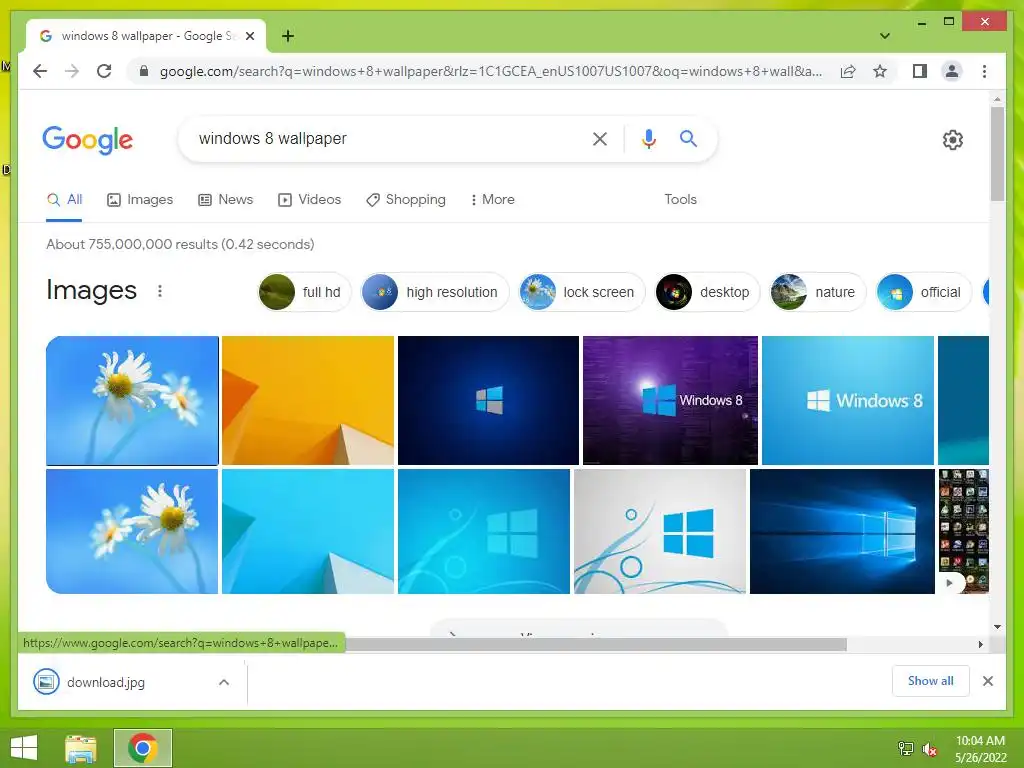Click the scrollbar down arrow
Viewport: 1024px width, 768px height.
pyautogui.click(x=997, y=626)
